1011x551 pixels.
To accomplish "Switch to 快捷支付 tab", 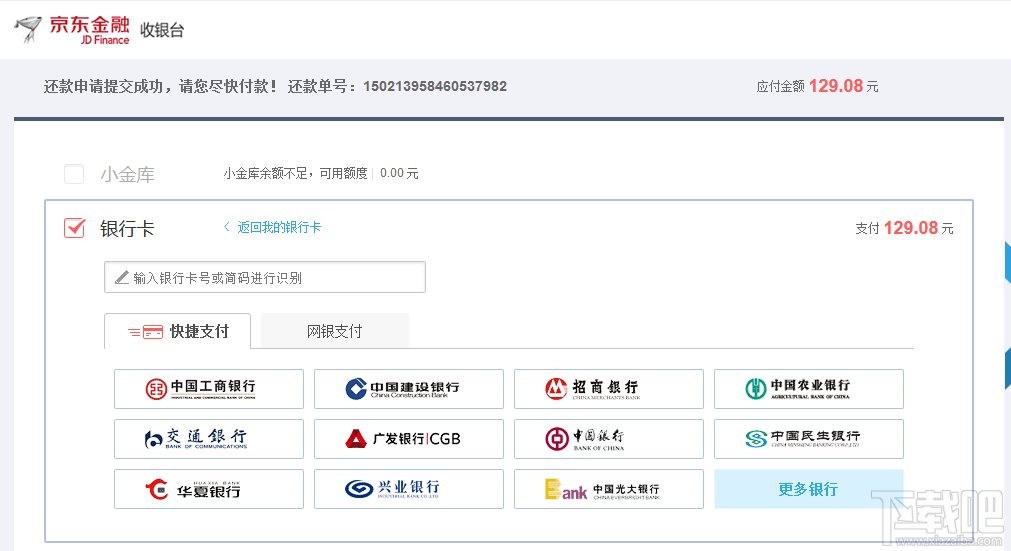I will (177, 331).
